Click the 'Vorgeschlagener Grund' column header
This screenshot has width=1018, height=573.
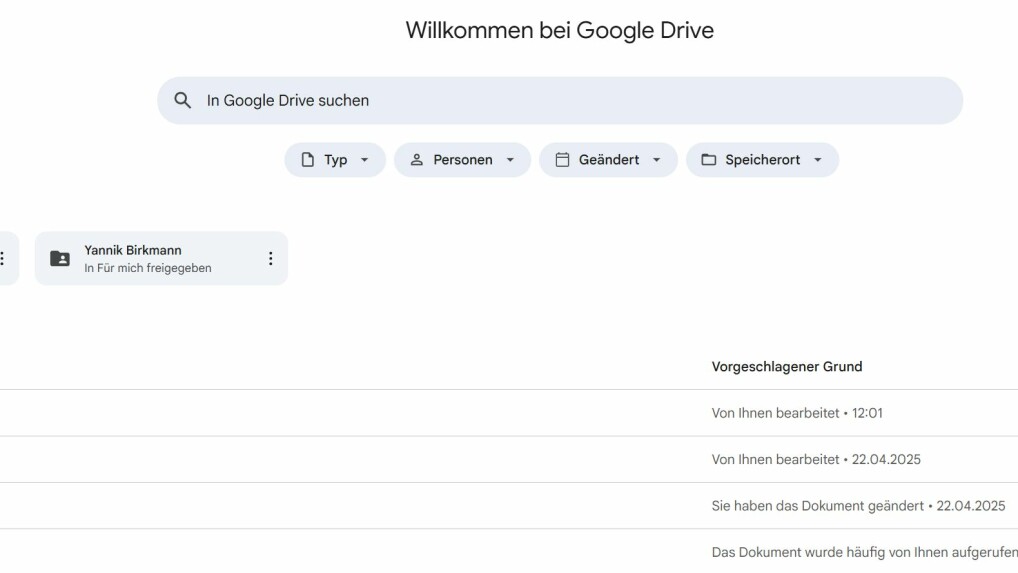pos(787,367)
